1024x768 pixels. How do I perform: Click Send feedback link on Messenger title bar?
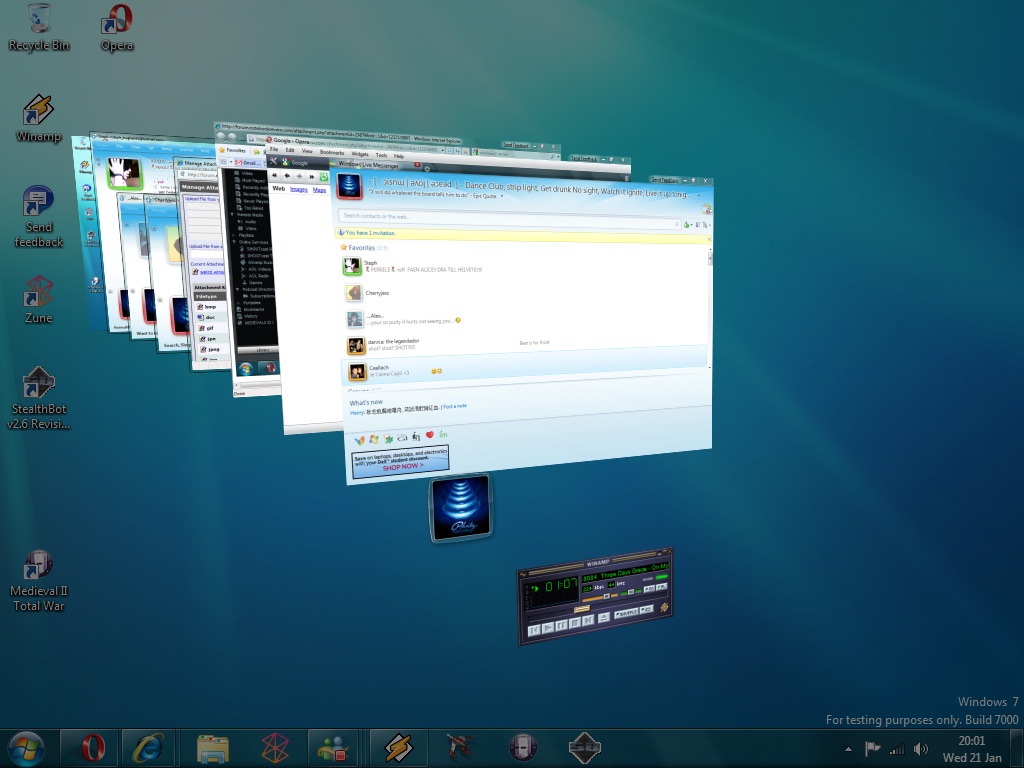pyautogui.click(x=665, y=180)
